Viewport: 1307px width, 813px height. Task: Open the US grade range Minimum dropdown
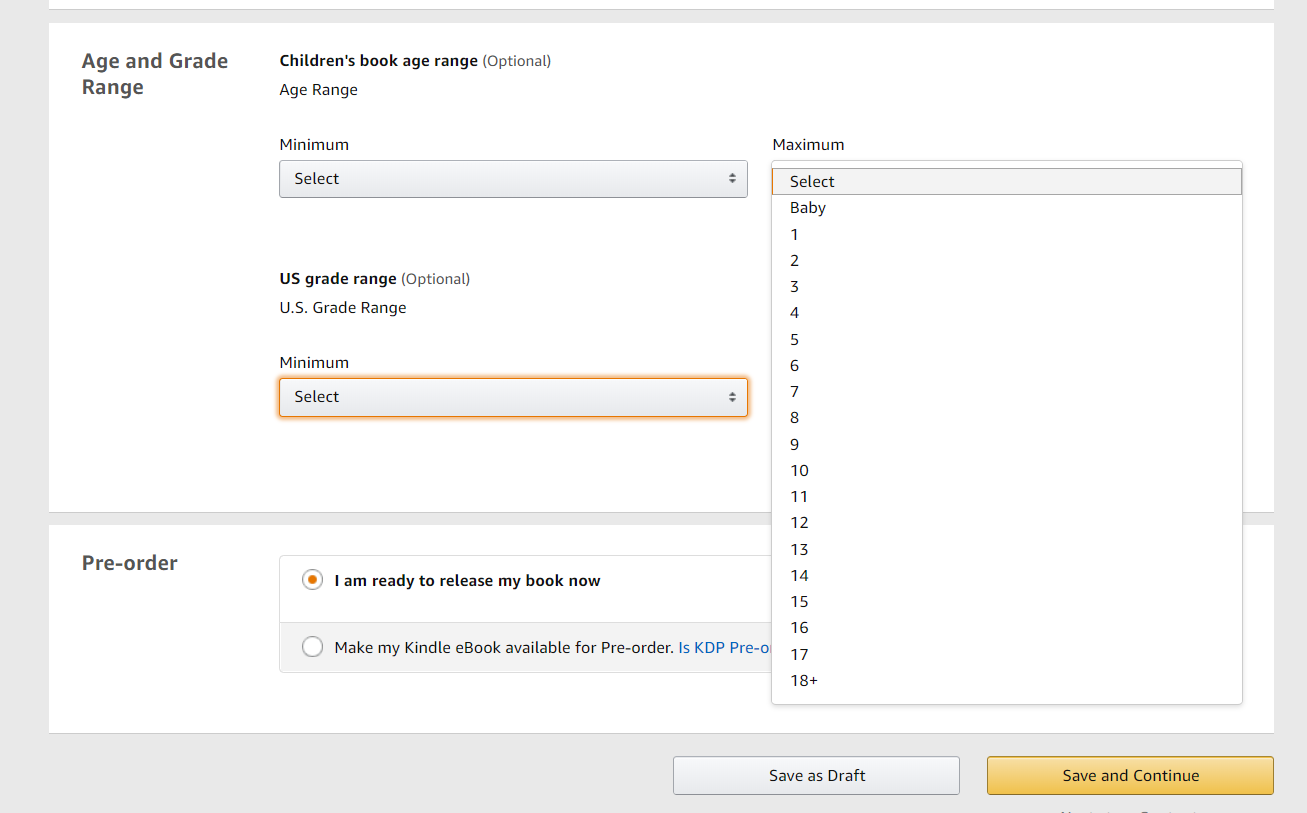[x=513, y=397]
